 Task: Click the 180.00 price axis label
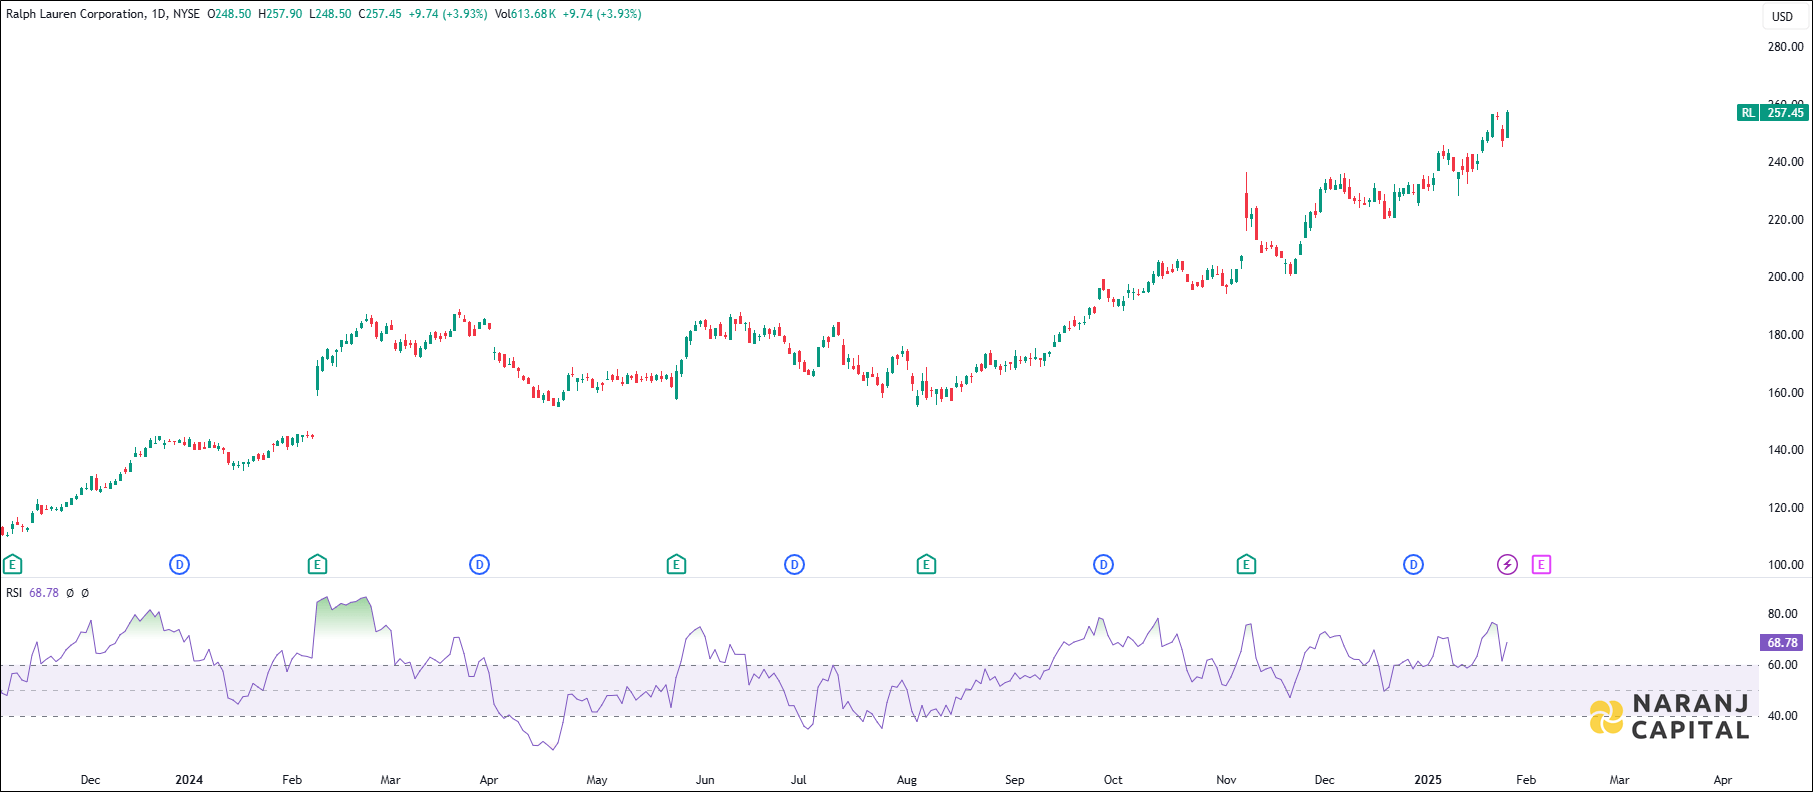[x=1785, y=335]
